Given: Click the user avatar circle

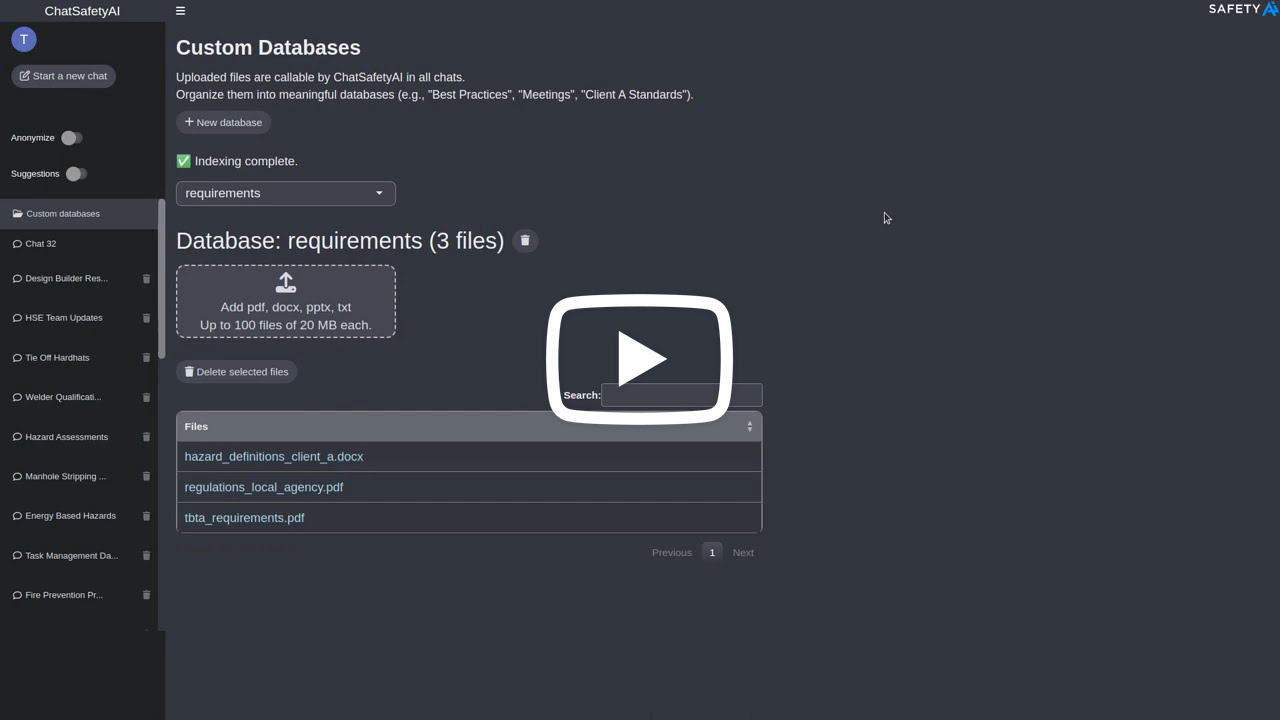Looking at the screenshot, I should coord(23,39).
